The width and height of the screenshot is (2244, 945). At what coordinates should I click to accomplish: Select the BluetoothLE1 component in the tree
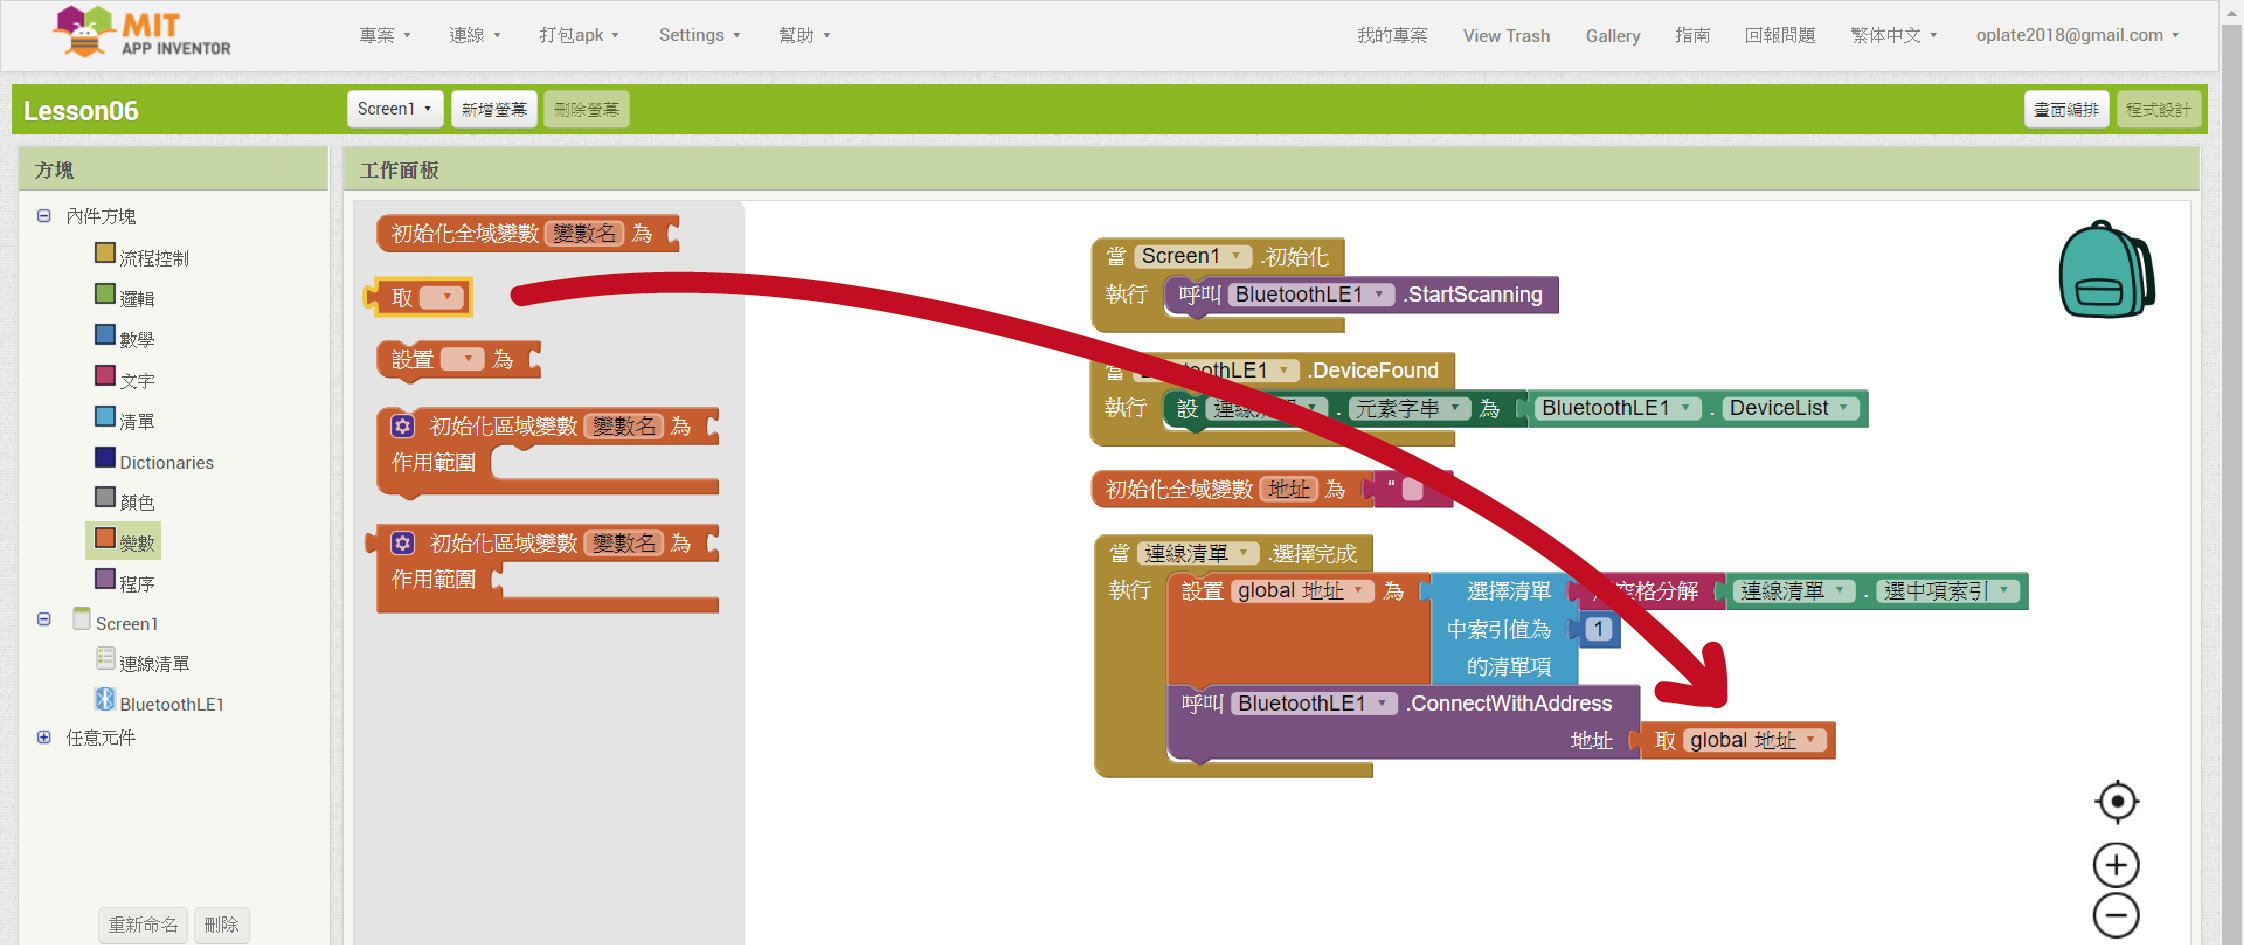[171, 704]
